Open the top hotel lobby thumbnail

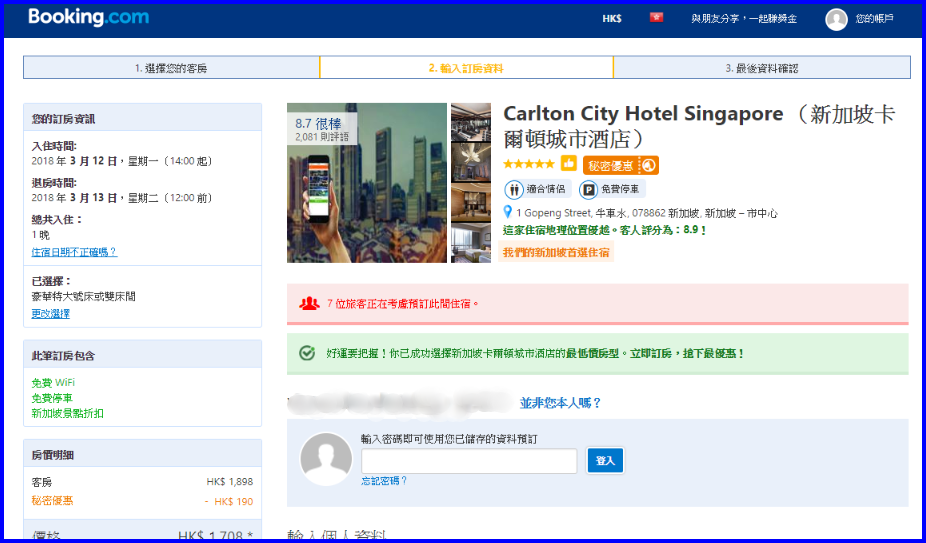tap(471, 122)
